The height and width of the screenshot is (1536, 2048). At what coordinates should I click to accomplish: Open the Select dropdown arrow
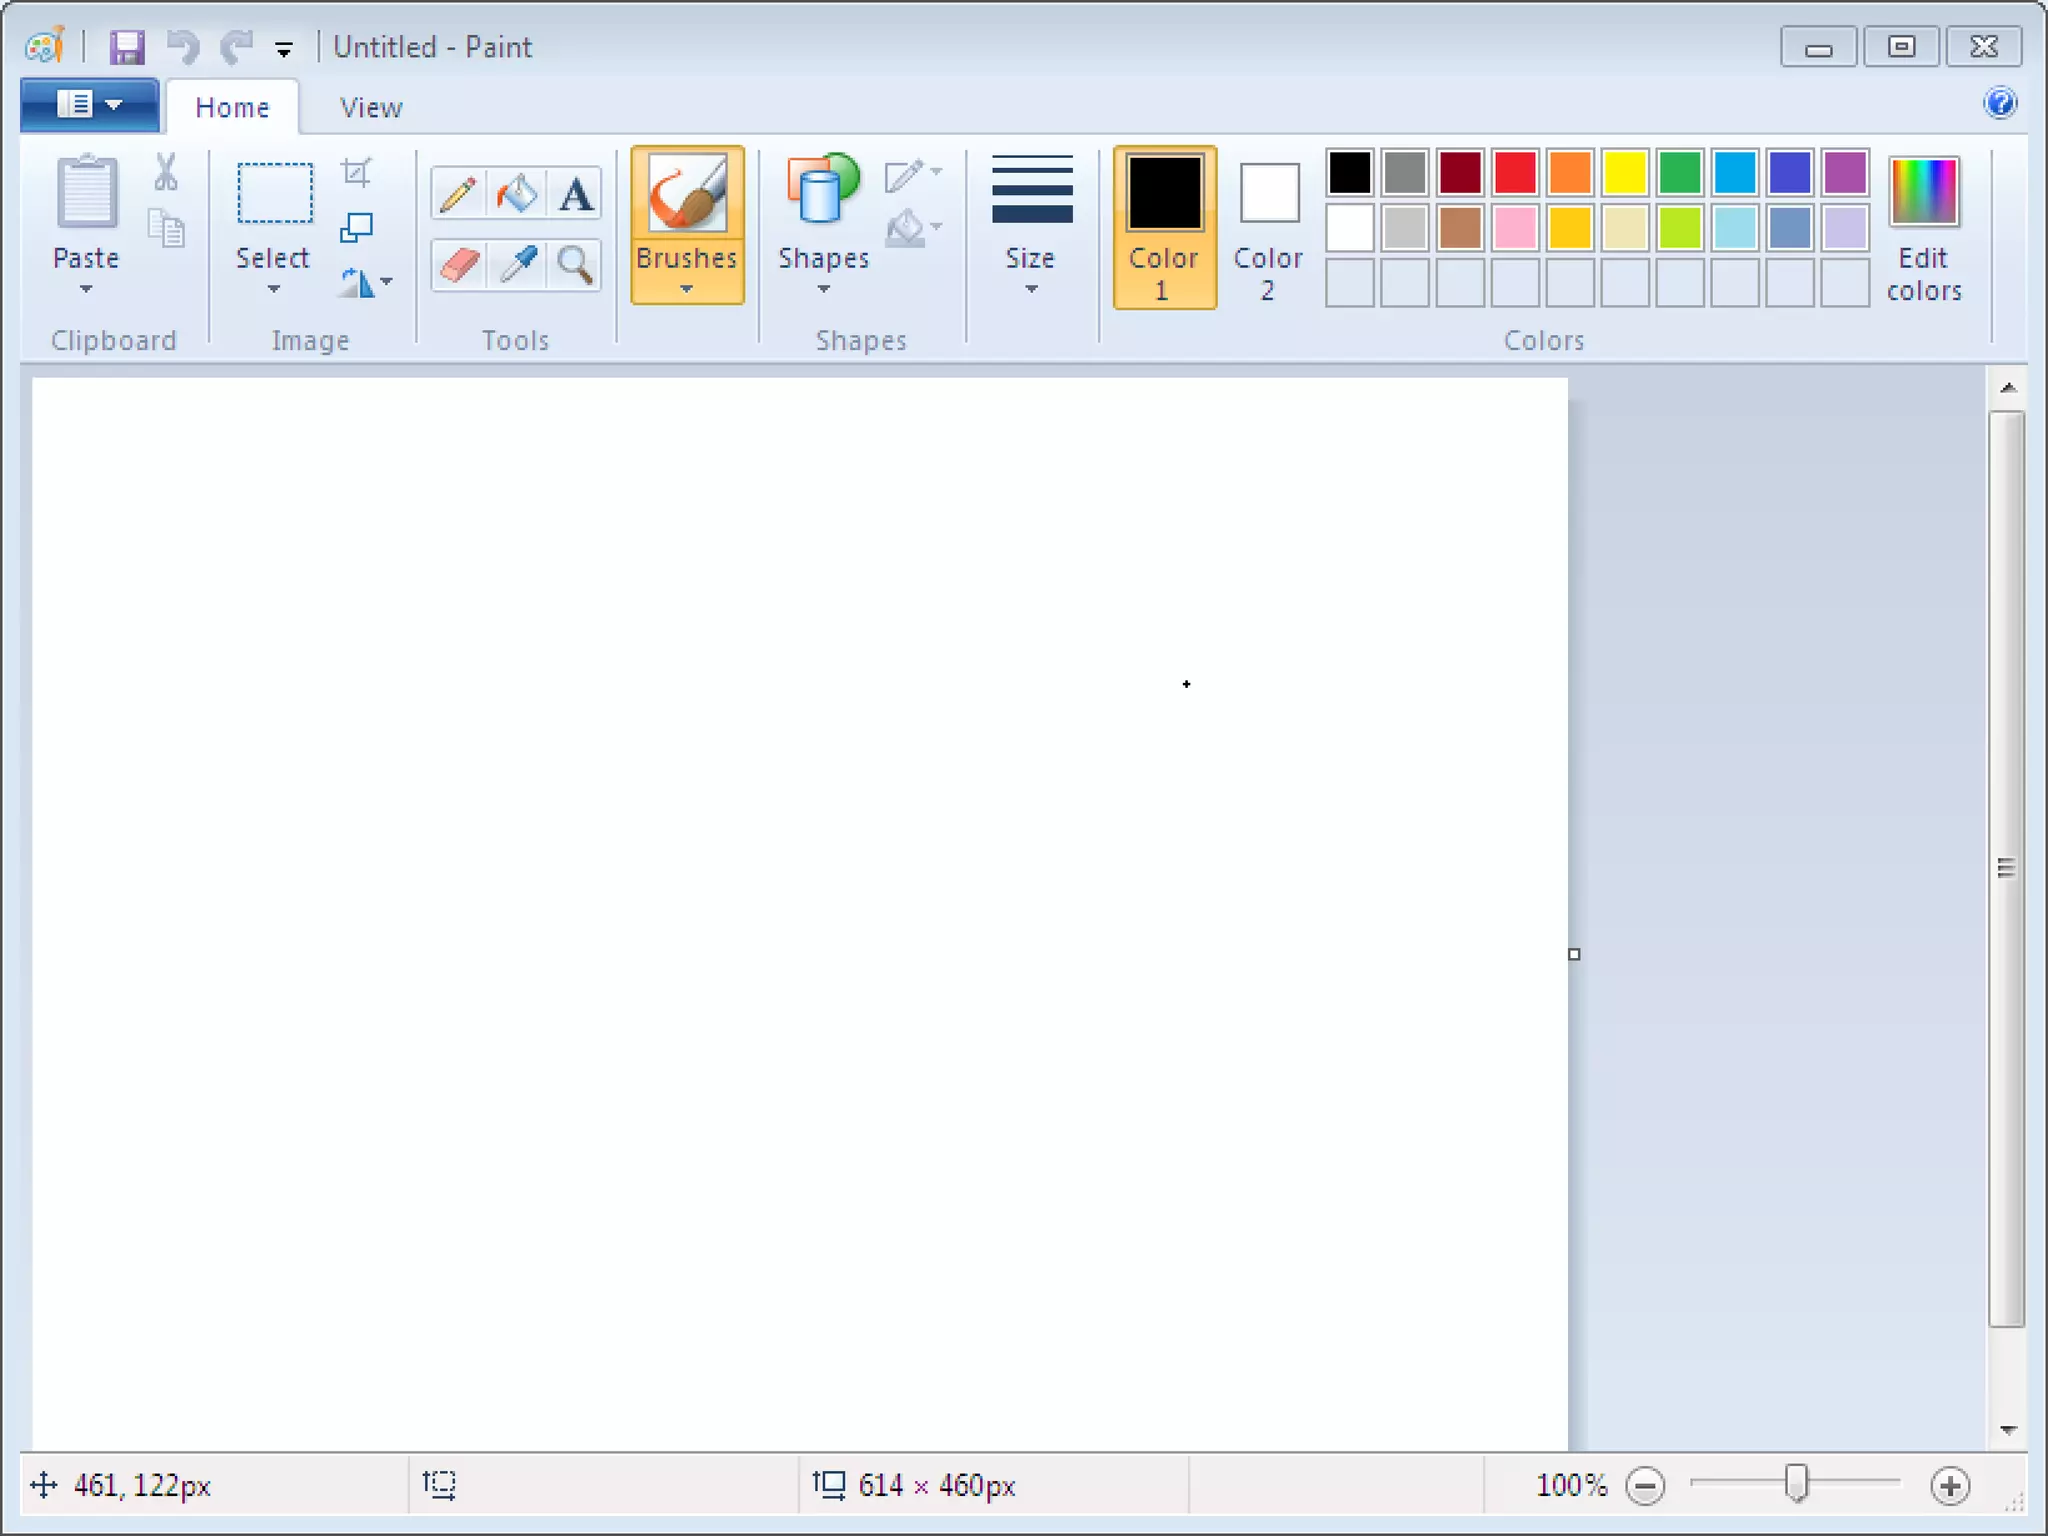click(x=273, y=288)
